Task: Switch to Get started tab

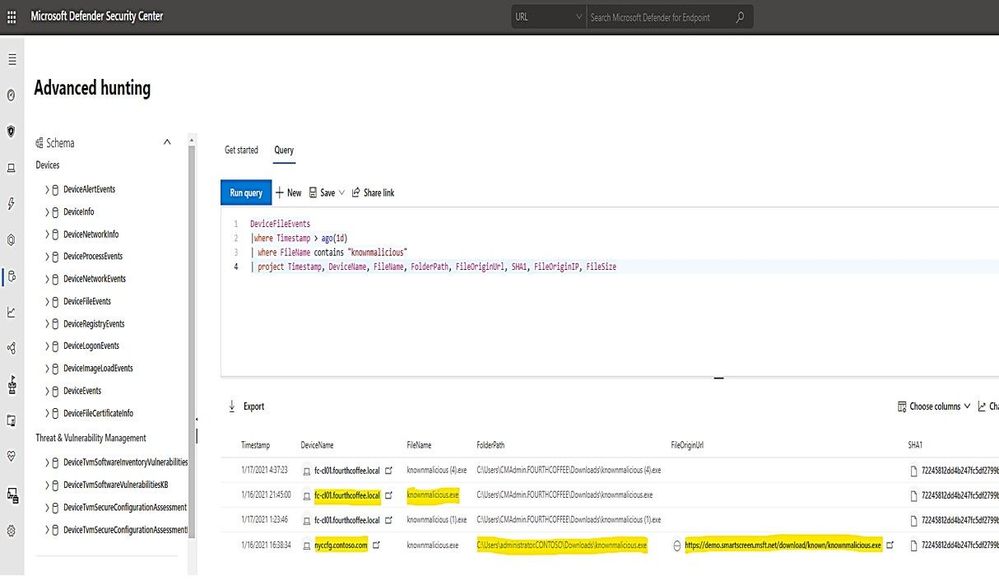Action: [x=241, y=150]
